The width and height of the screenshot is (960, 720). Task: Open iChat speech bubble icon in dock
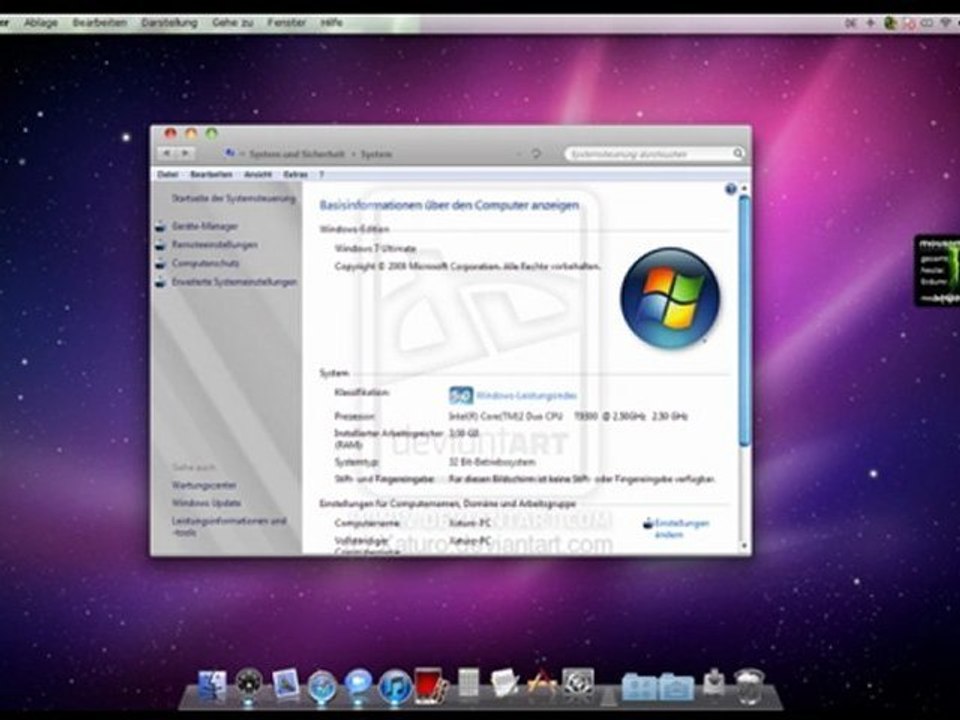[358, 684]
